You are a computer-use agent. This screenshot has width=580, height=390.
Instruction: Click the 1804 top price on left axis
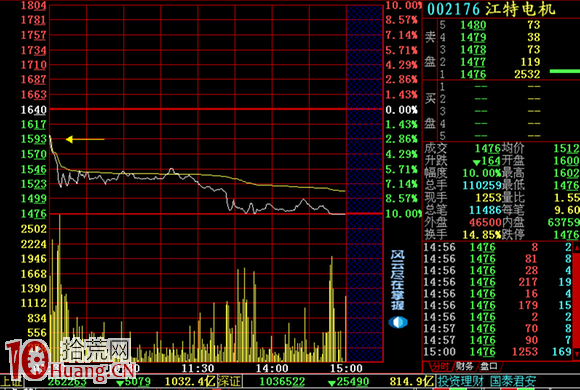coord(34,6)
